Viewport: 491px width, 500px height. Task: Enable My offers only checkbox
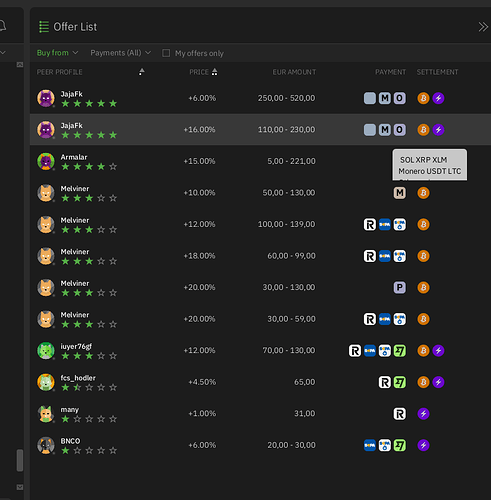tap(166, 53)
